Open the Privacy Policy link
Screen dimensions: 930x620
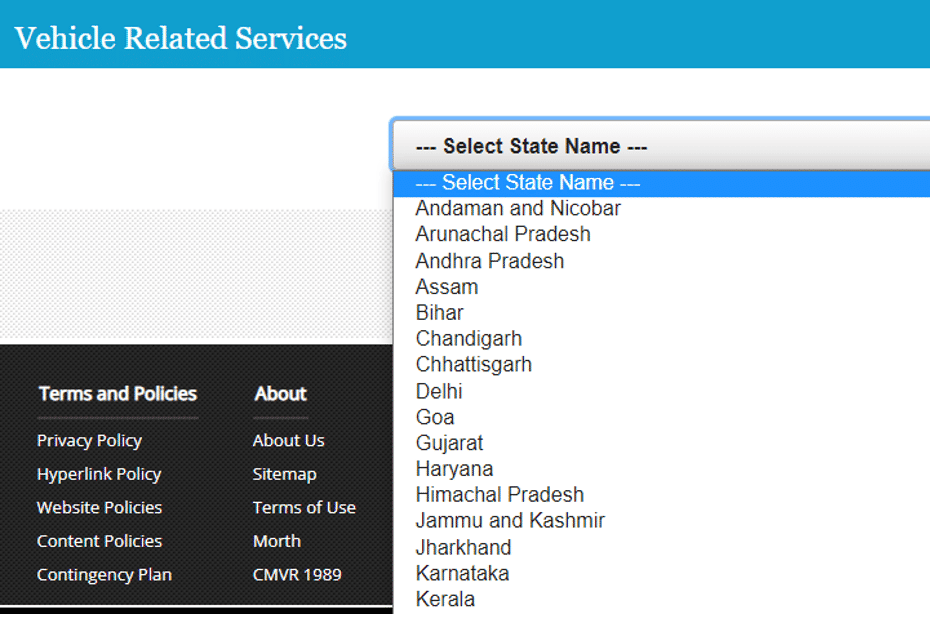[x=90, y=441]
